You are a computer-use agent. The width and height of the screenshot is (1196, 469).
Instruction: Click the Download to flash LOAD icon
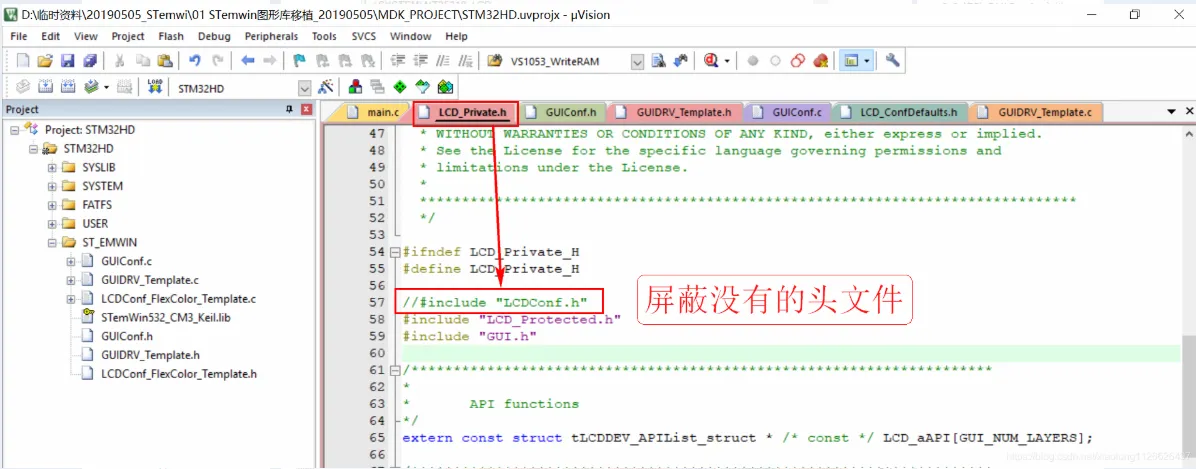point(155,87)
